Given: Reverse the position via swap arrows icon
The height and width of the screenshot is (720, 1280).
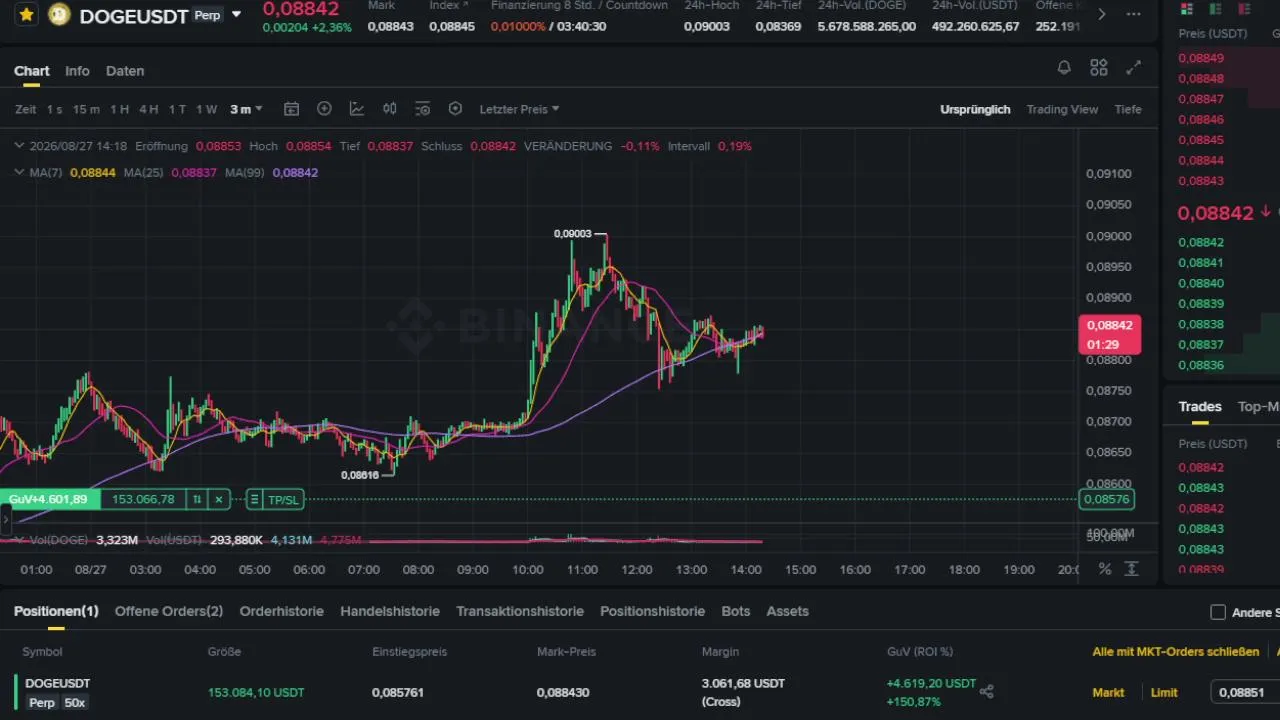Looking at the screenshot, I should click(197, 499).
